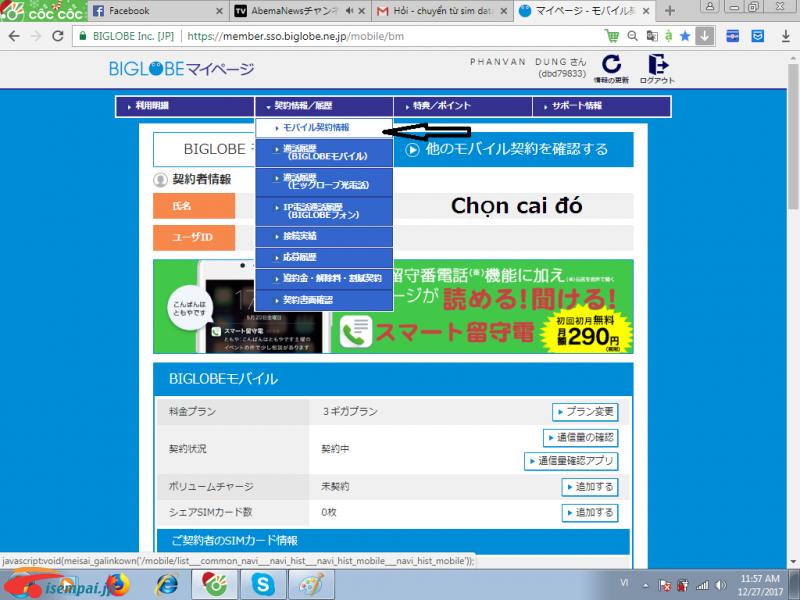The width and height of the screenshot is (800, 600).
Task: Click the '契約中' contract status text
Action: [335, 449]
